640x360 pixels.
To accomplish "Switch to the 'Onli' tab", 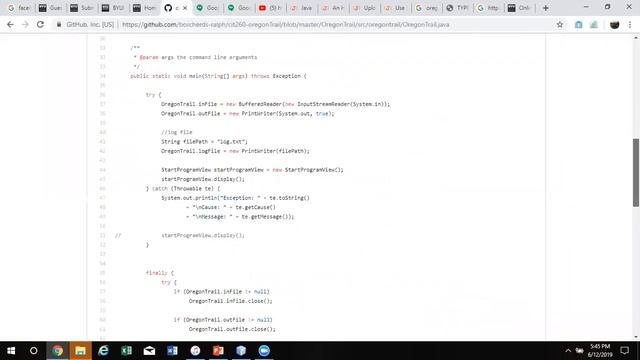I will pos(520,8).
